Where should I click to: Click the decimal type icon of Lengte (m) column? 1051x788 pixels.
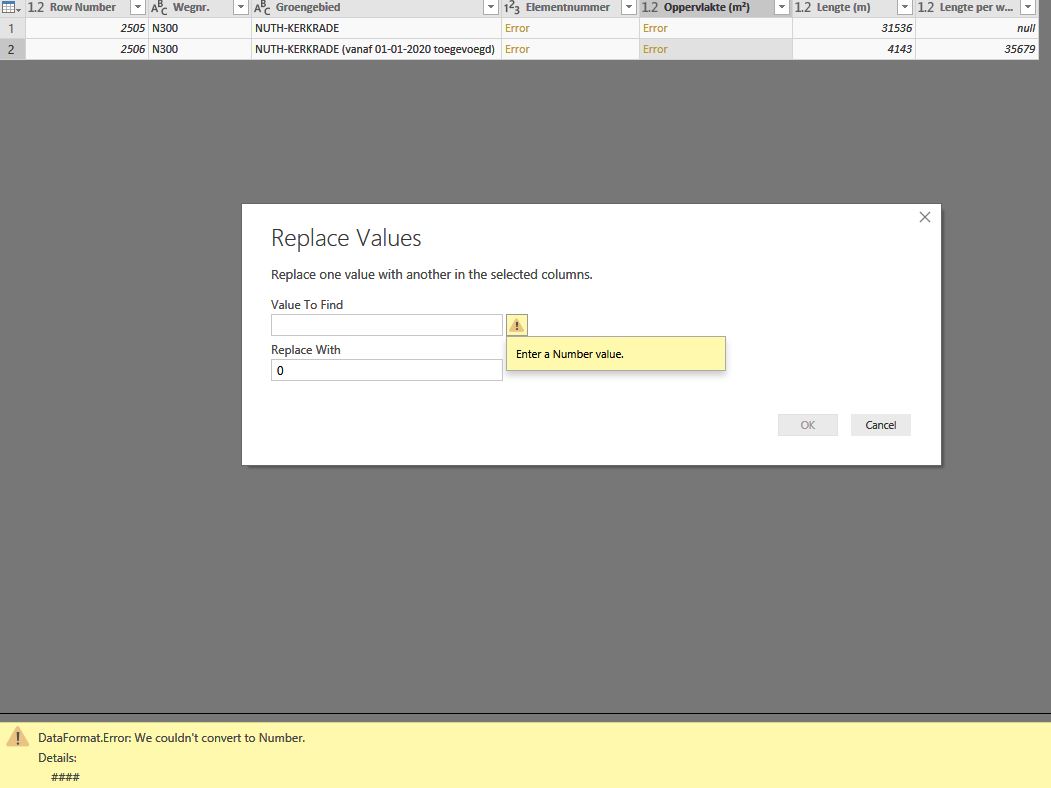coord(802,7)
